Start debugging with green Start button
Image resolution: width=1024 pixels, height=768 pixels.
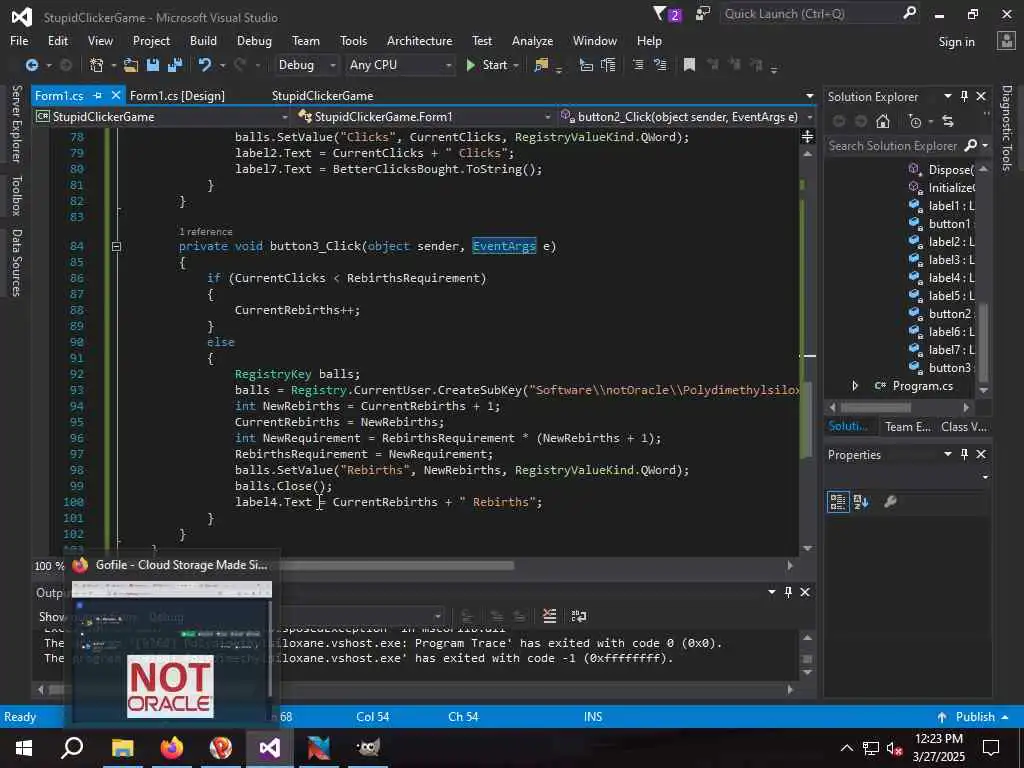pyautogui.click(x=487, y=65)
